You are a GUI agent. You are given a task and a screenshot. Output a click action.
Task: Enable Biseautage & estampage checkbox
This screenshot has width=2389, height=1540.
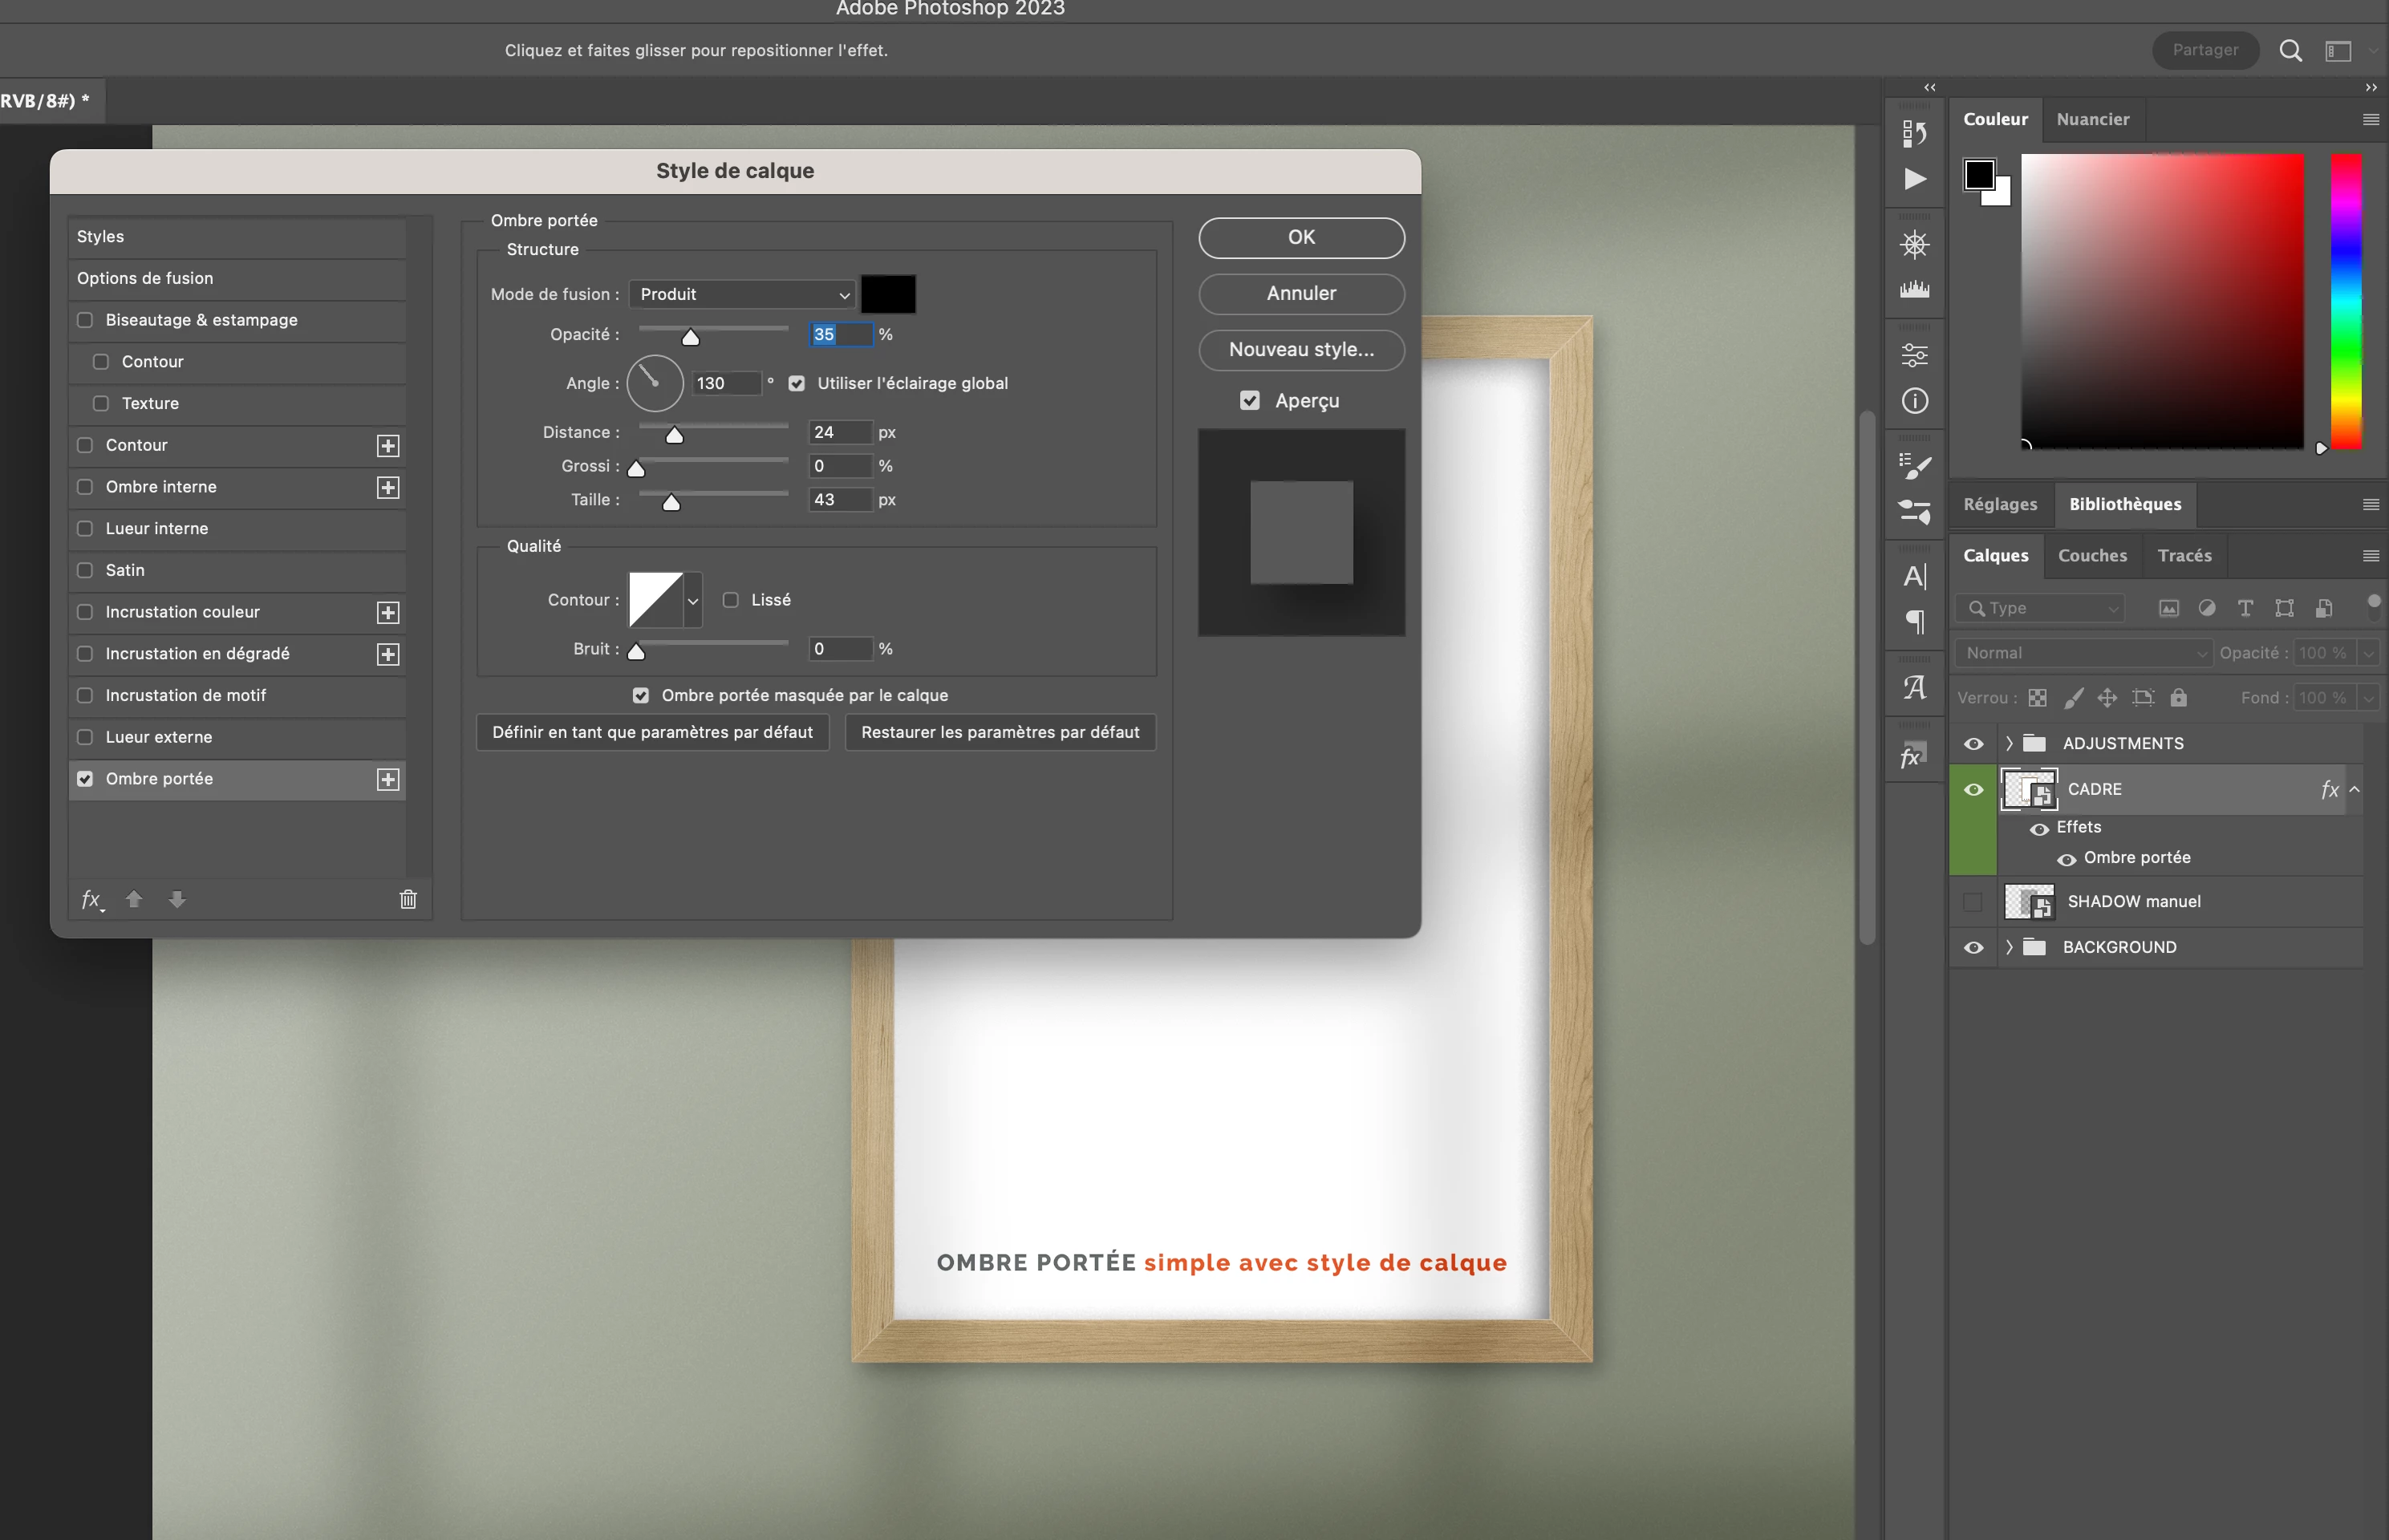[85, 320]
